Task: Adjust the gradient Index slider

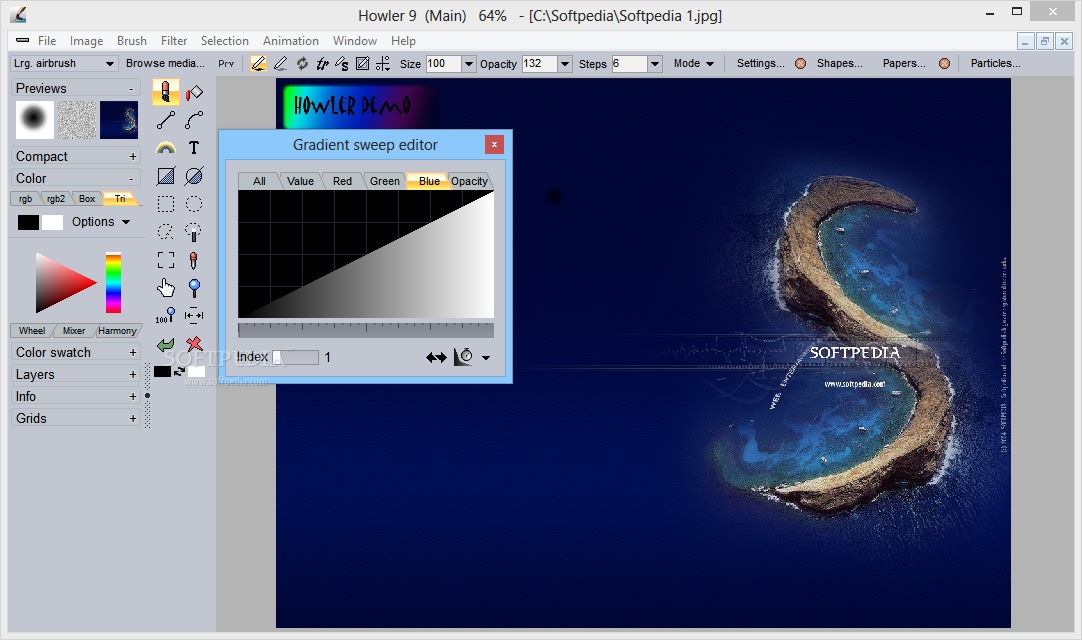Action: (295, 357)
